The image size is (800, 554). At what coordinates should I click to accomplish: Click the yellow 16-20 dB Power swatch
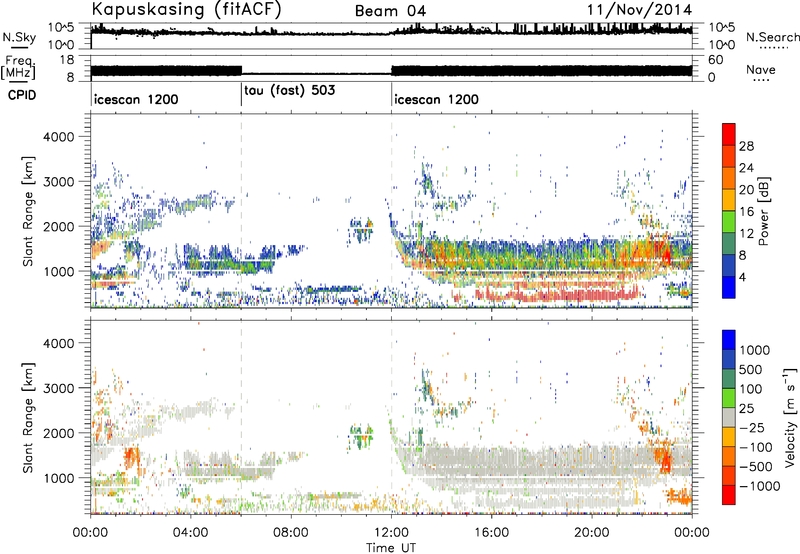pyautogui.click(x=729, y=199)
